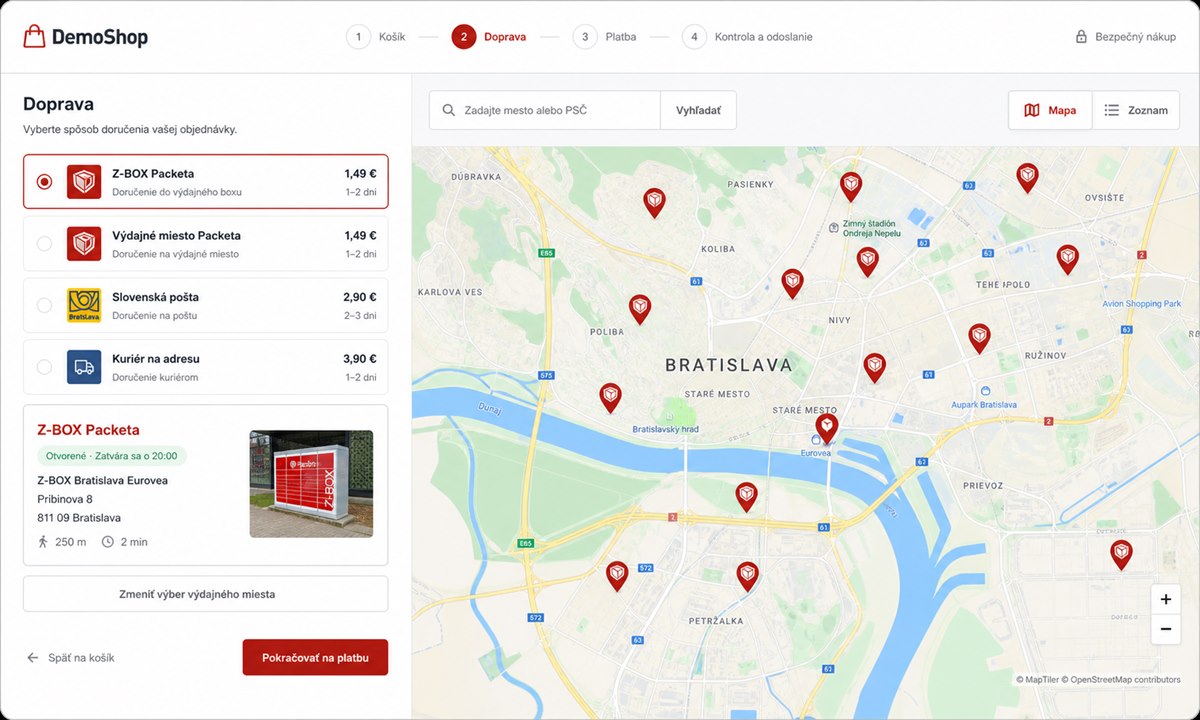1200x720 pixels.
Task: Select Z-BOX Packeta radio button
Action: tap(44, 182)
